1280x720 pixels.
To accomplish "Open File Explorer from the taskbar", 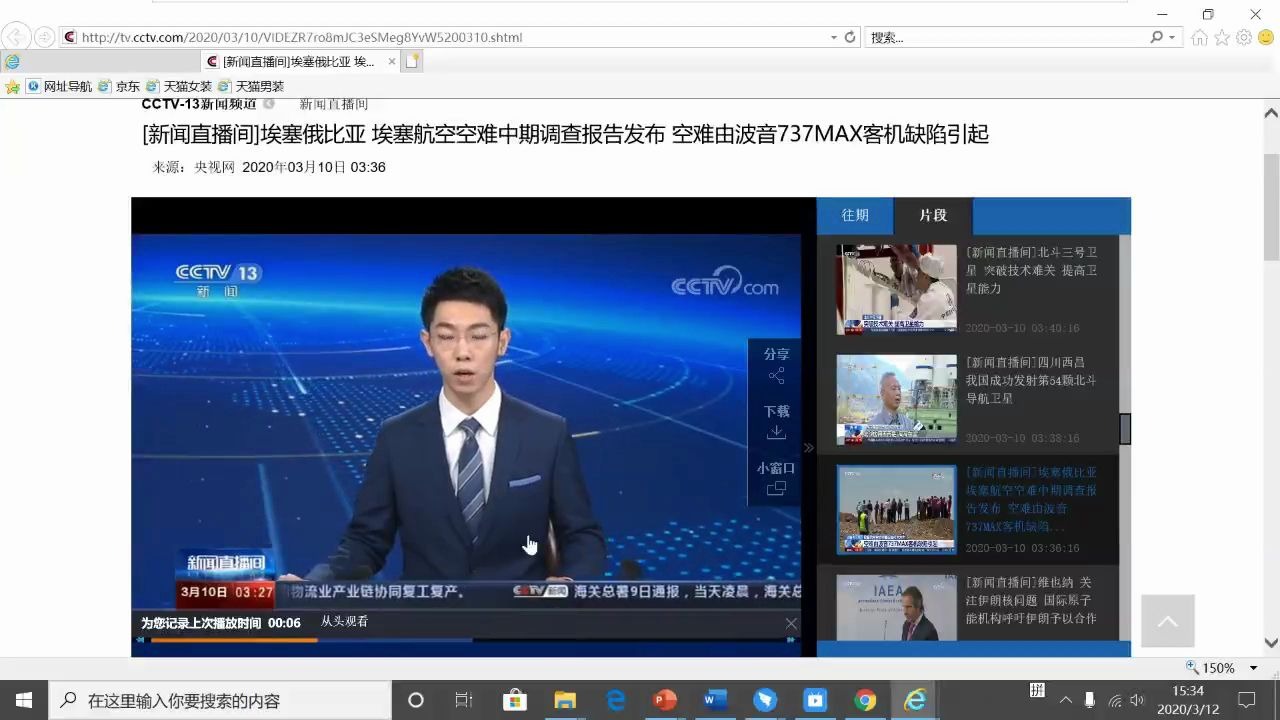I will (x=565, y=700).
